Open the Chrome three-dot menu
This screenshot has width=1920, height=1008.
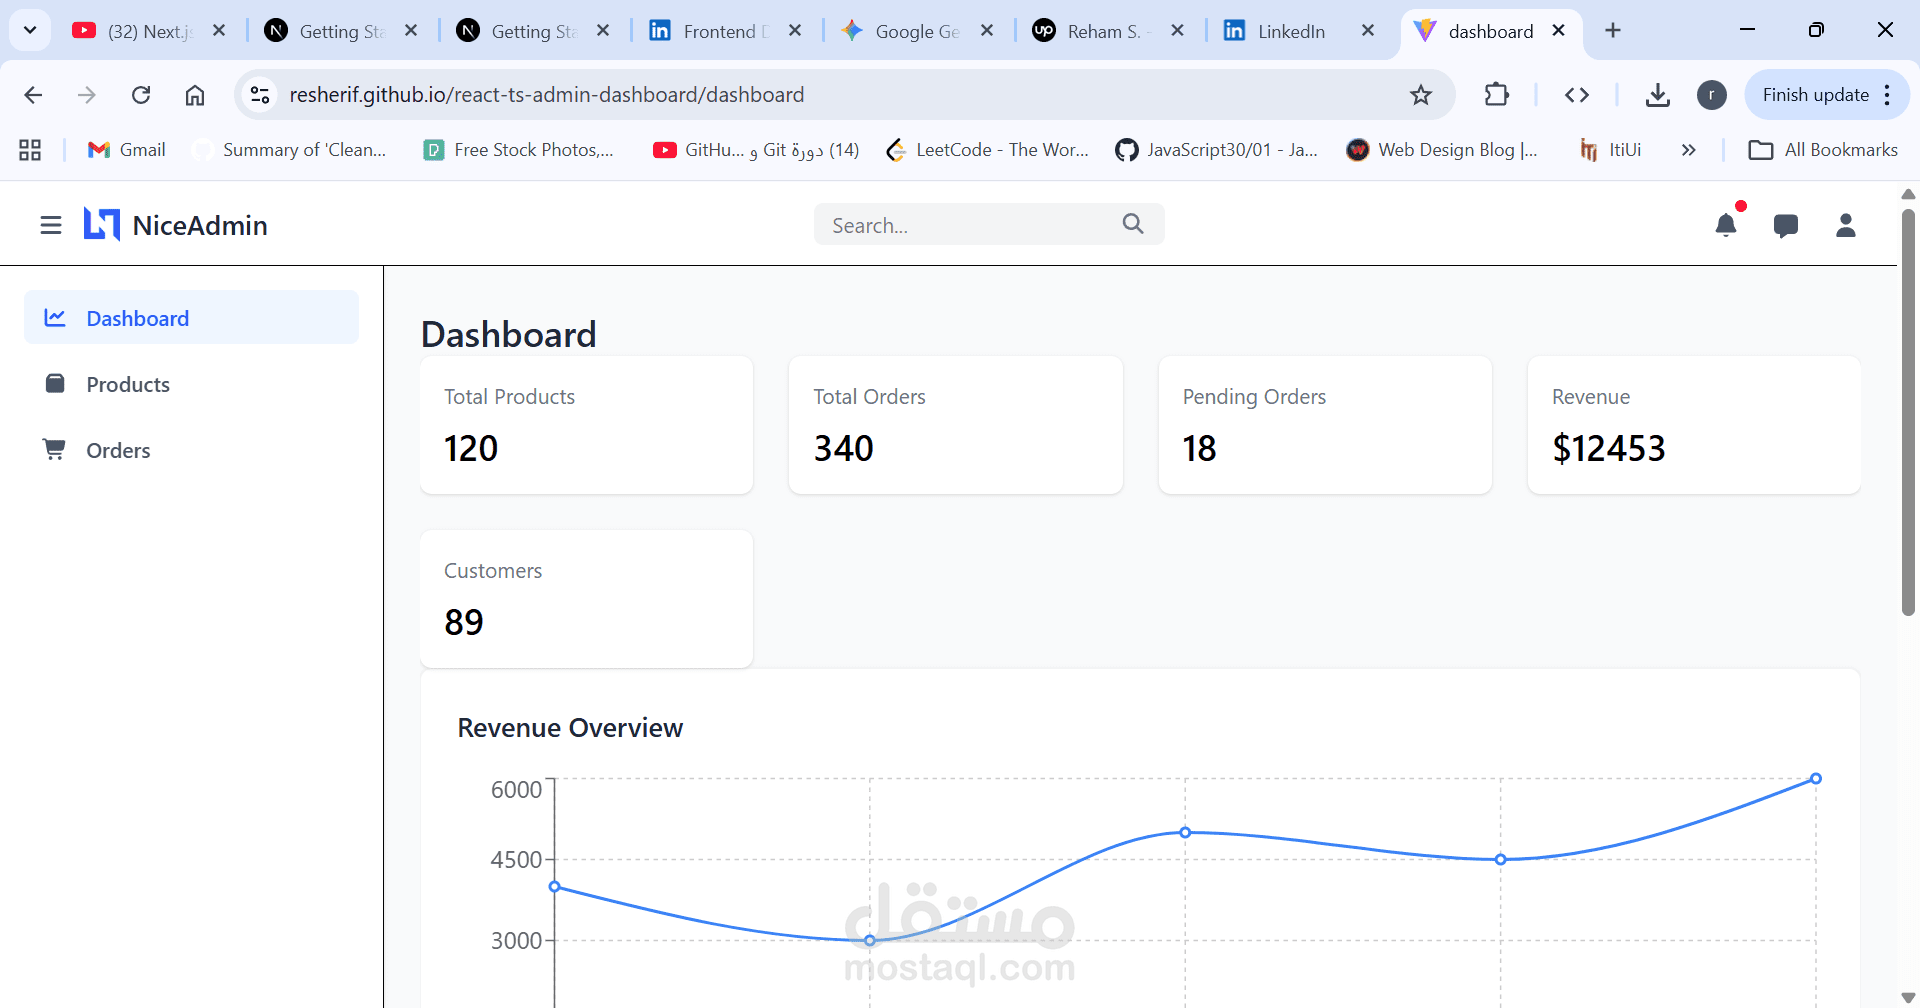pos(1887,95)
